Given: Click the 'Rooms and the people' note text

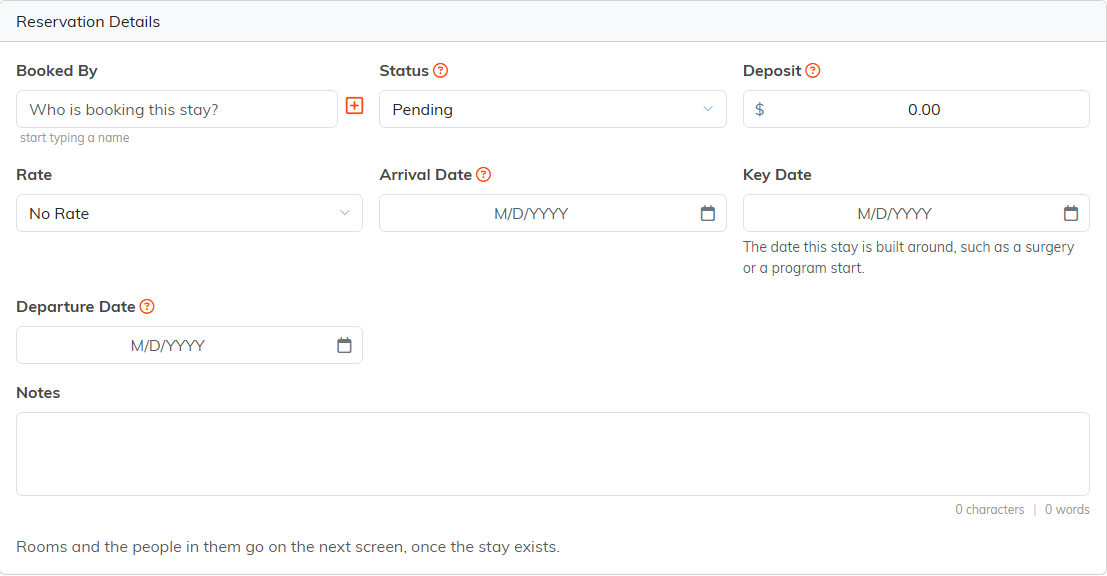Looking at the screenshot, I should [288, 547].
